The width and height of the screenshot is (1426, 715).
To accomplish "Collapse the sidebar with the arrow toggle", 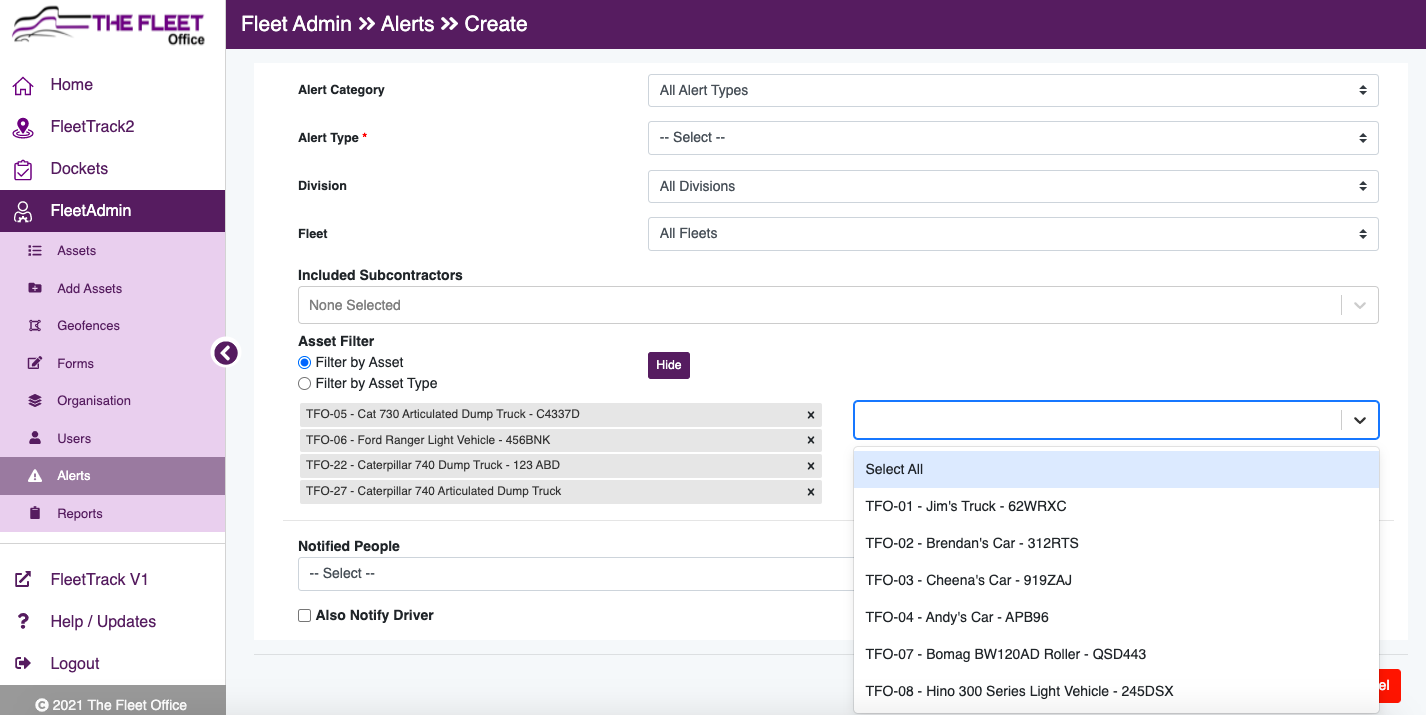I will (x=225, y=352).
